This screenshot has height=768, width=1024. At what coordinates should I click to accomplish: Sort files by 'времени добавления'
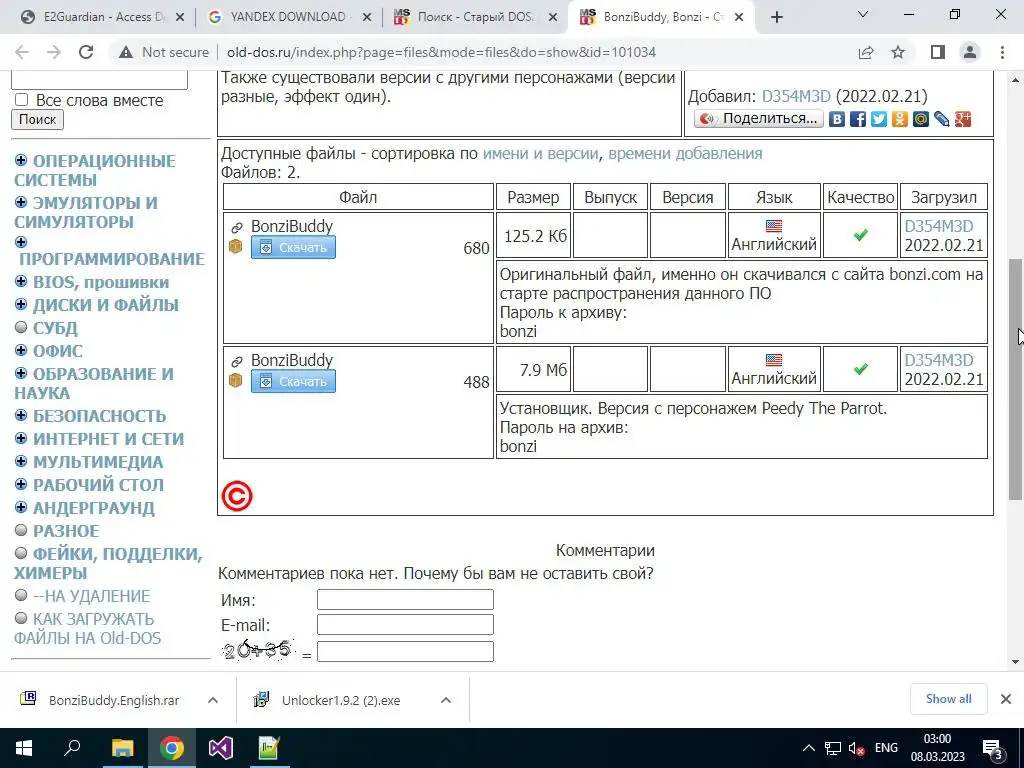685,153
